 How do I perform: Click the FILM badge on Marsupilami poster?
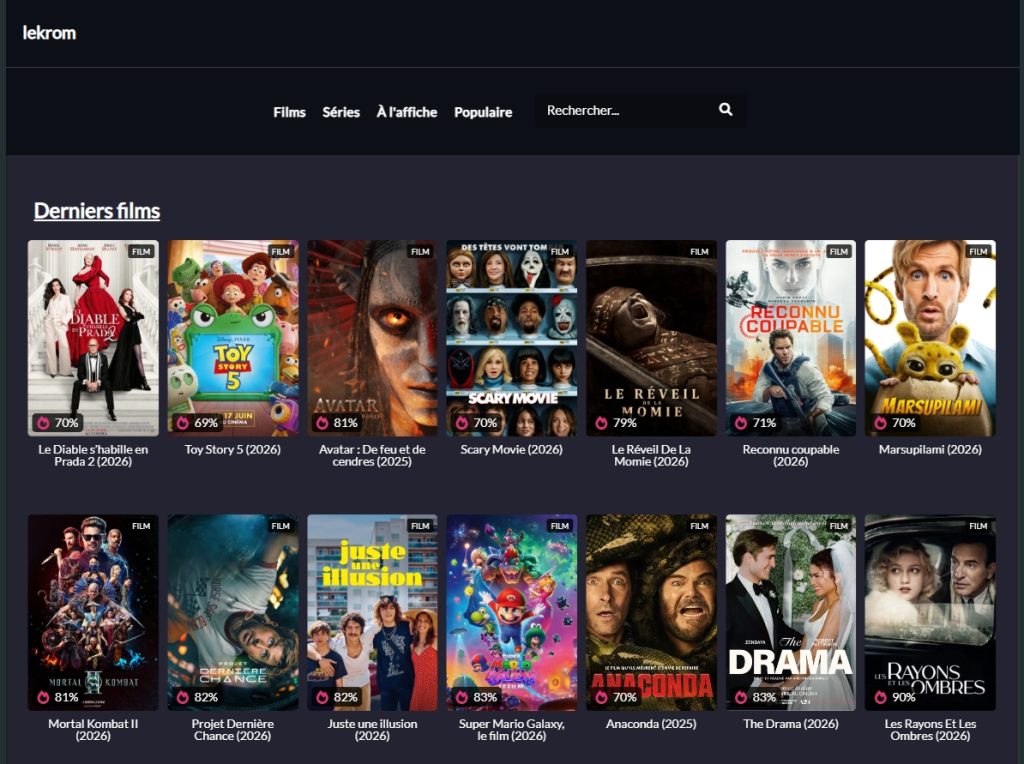(978, 251)
